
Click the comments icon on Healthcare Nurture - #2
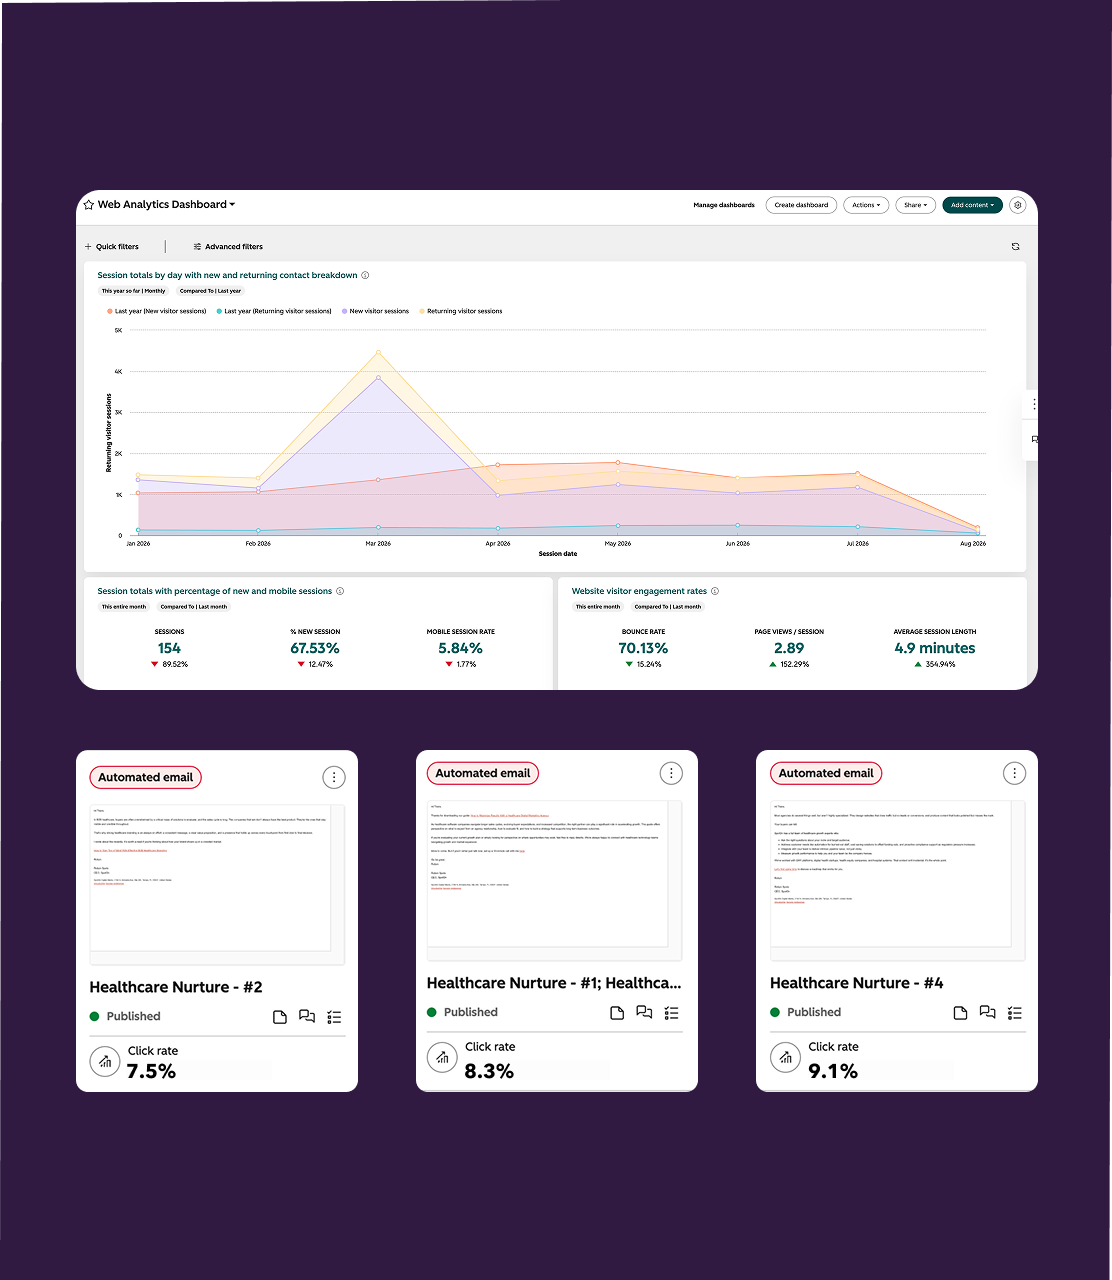click(307, 1017)
